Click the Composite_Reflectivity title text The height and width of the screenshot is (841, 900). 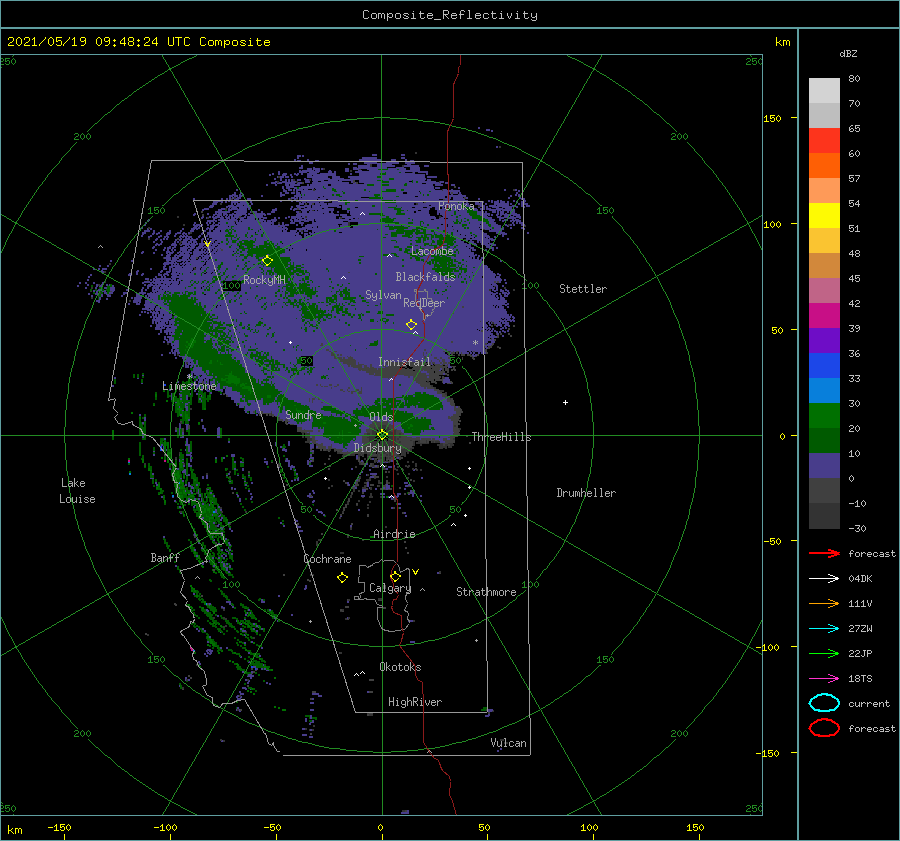tap(450, 15)
